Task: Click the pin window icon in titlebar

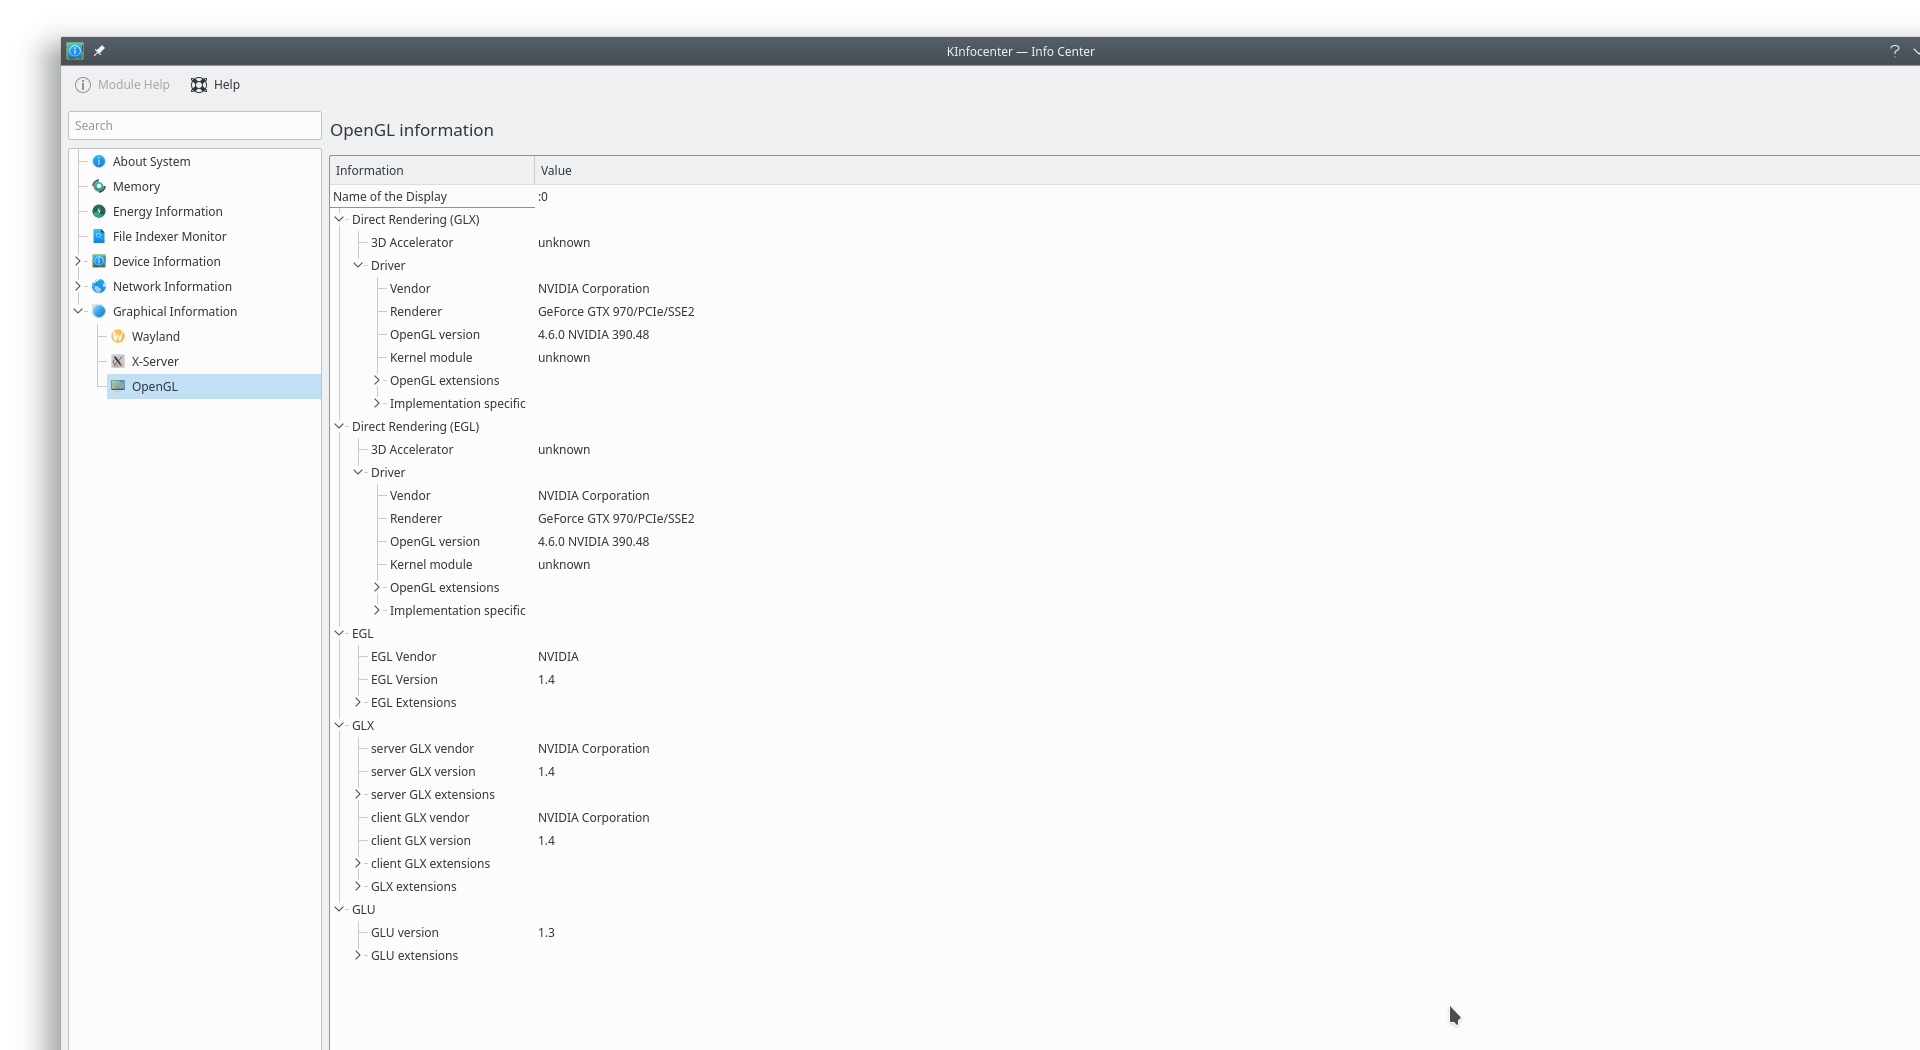Action: (99, 51)
